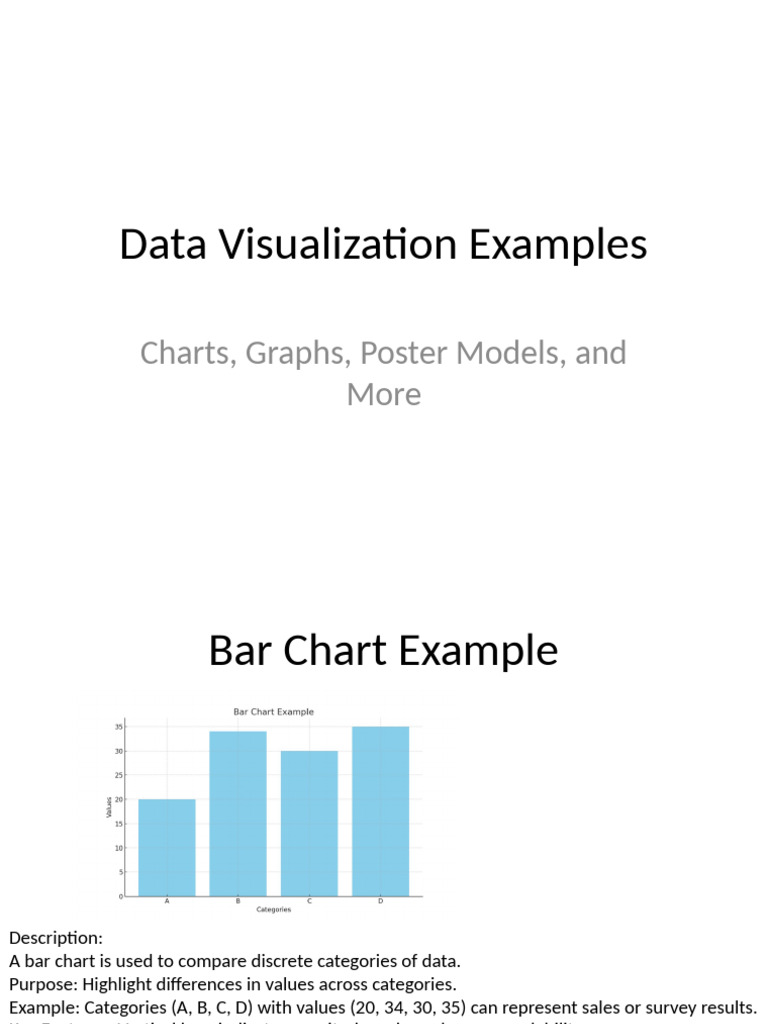Click the "Purpose: Highlight differences" line
The width and height of the screenshot is (768, 1024).
232,984
